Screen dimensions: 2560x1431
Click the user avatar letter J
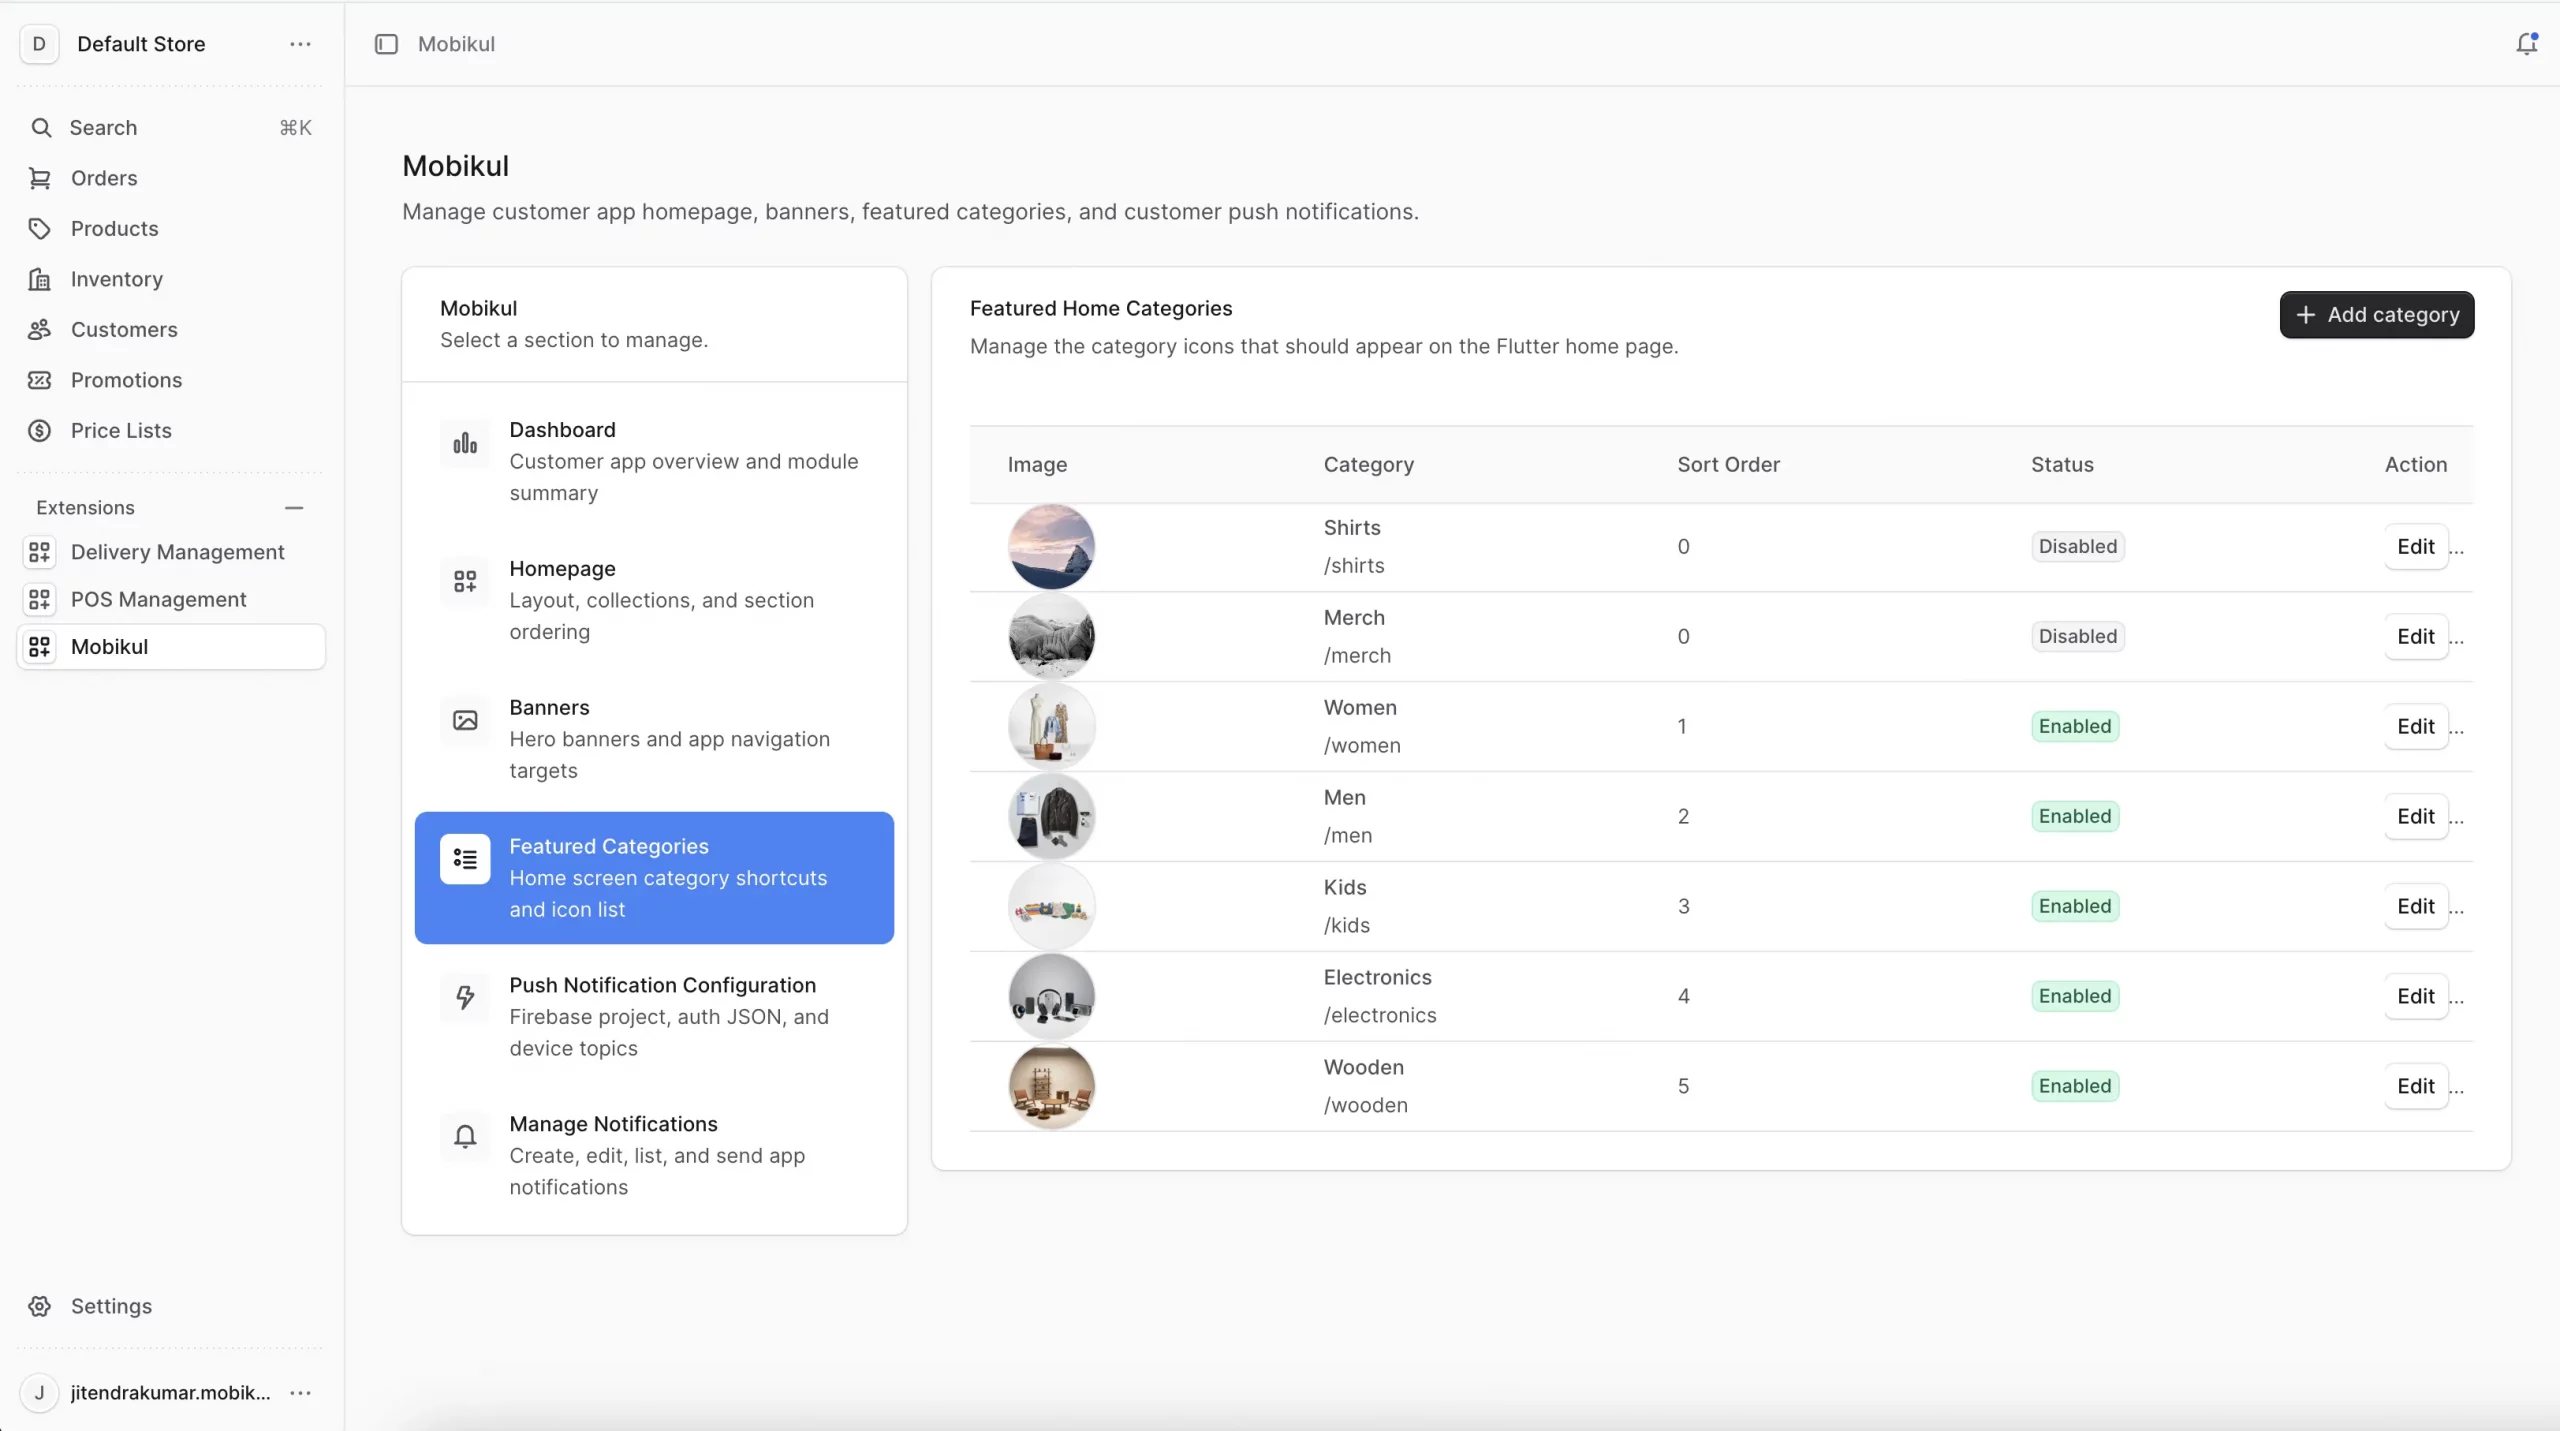(x=39, y=1392)
